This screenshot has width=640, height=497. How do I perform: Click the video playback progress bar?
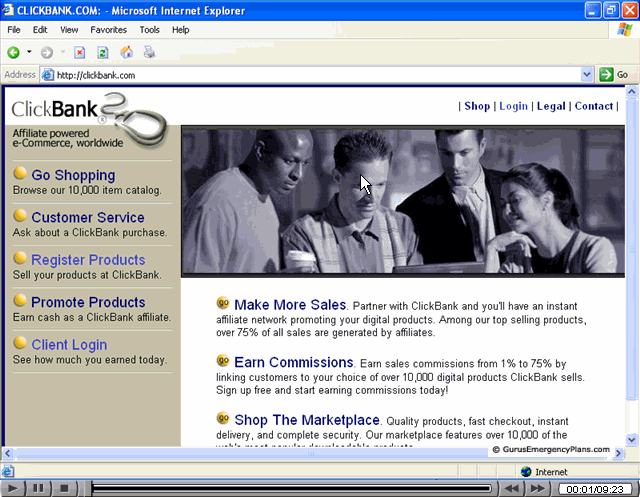coord(291,488)
